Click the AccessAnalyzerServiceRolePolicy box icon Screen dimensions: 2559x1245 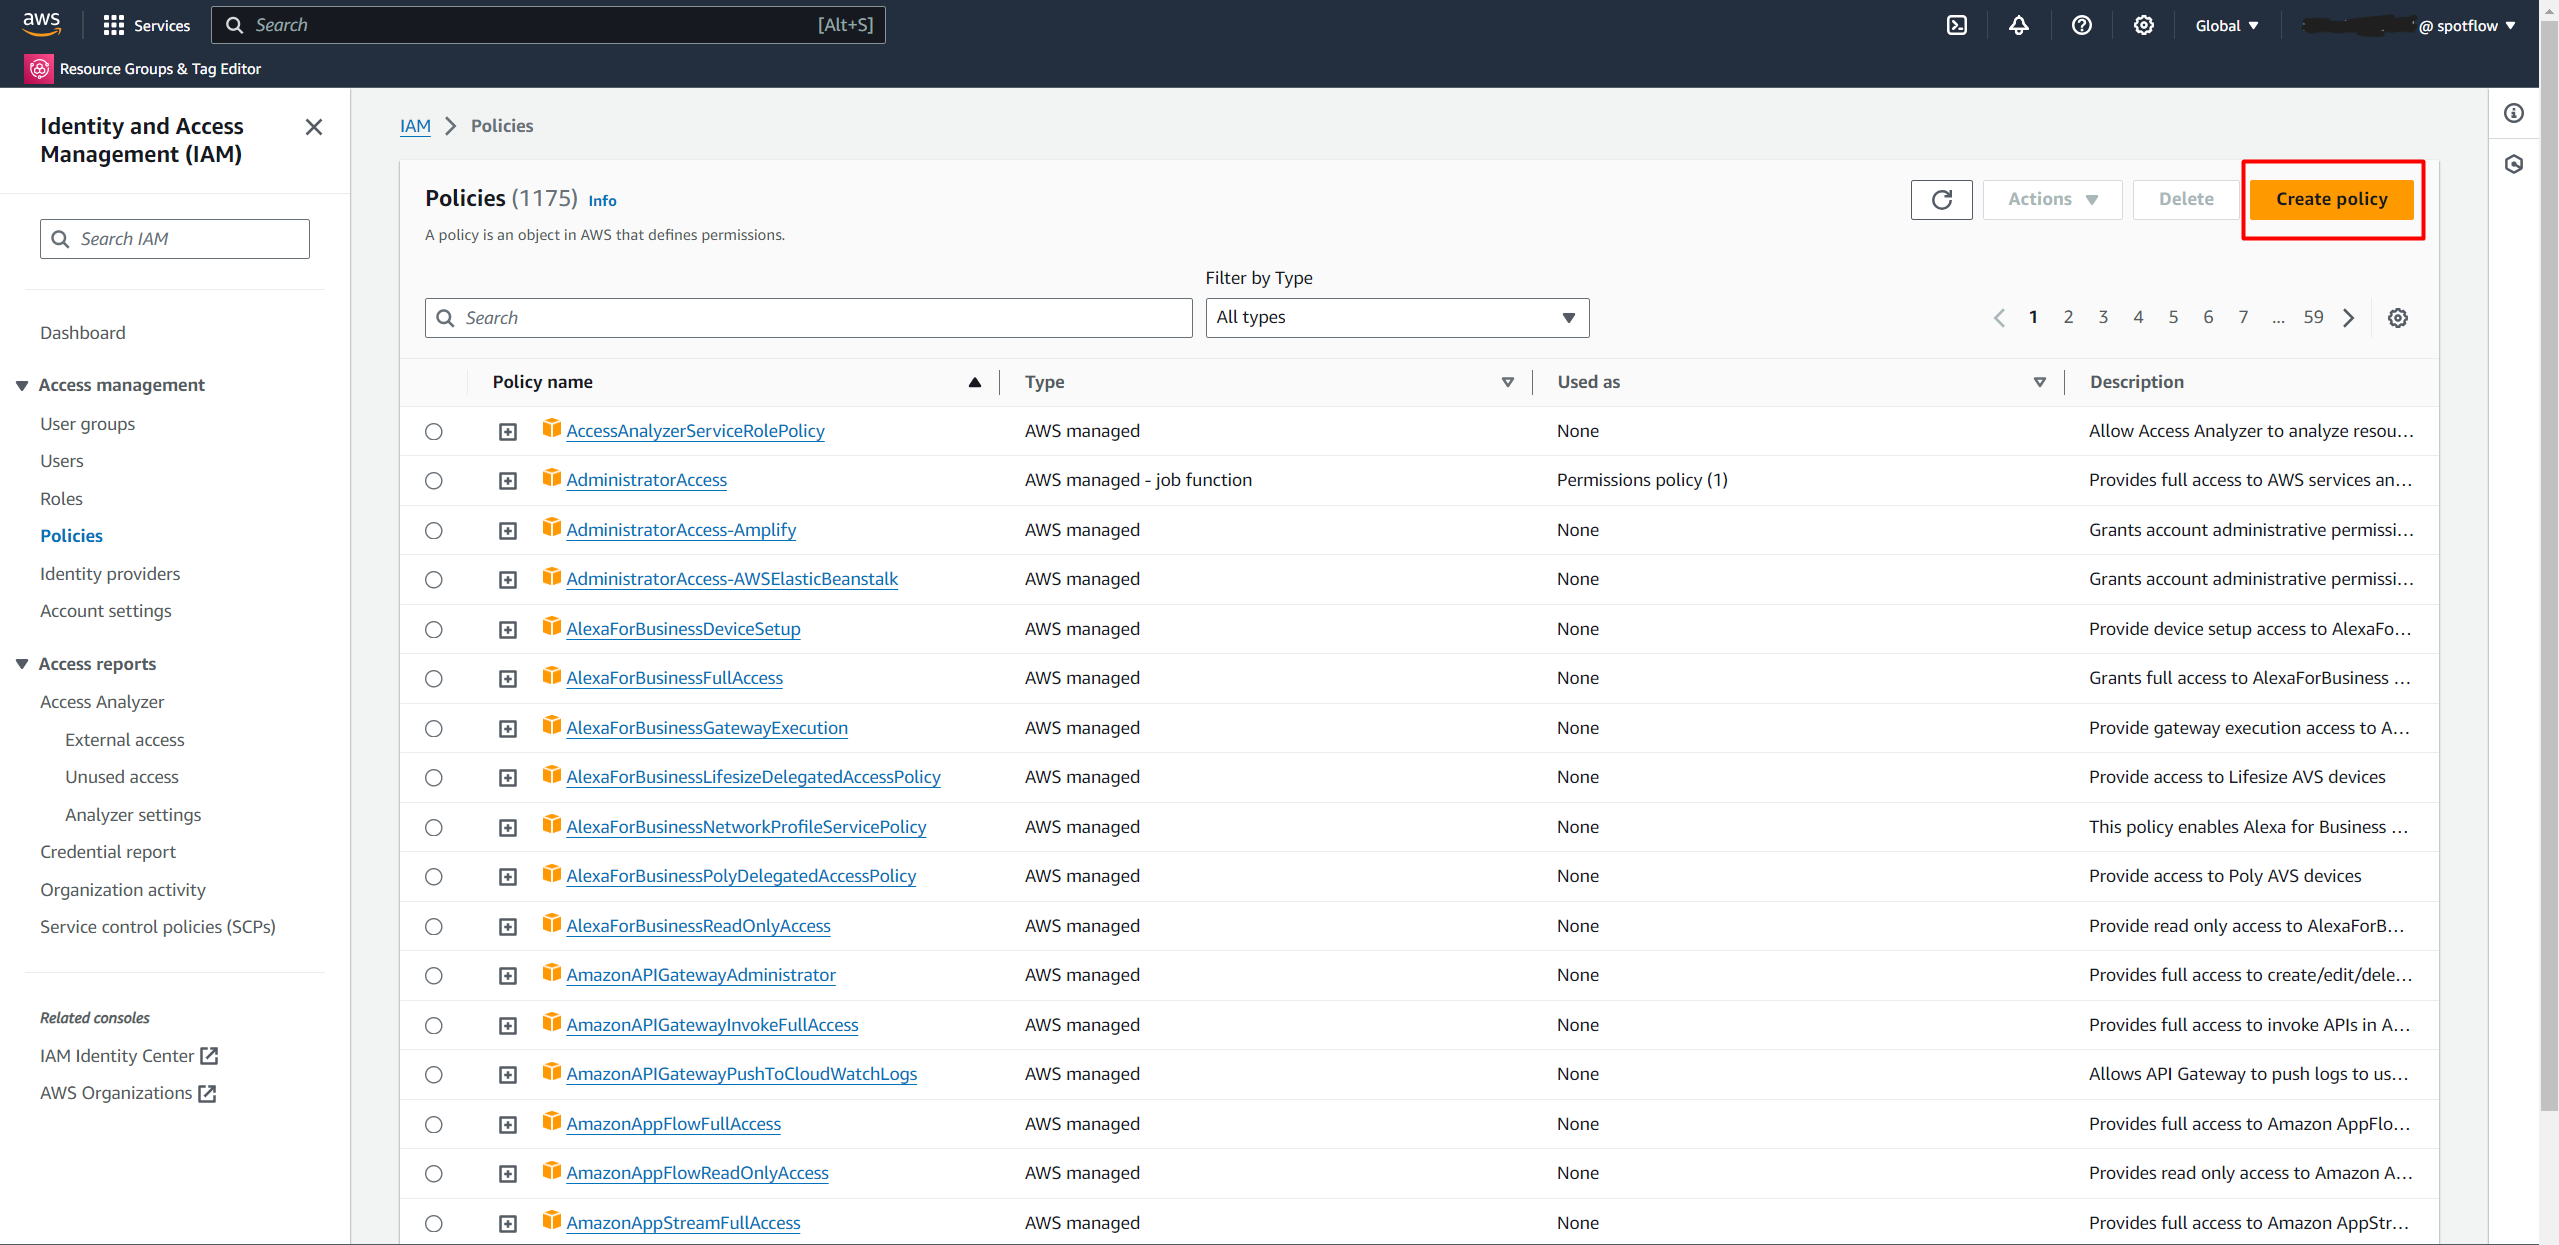[552, 429]
